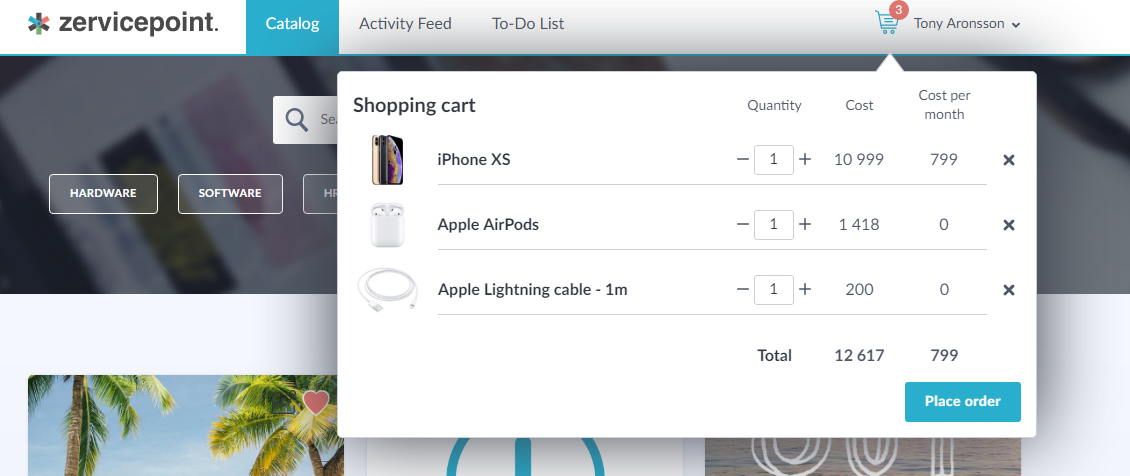
Task: Select the Catalog tab
Action: pyautogui.click(x=292, y=24)
